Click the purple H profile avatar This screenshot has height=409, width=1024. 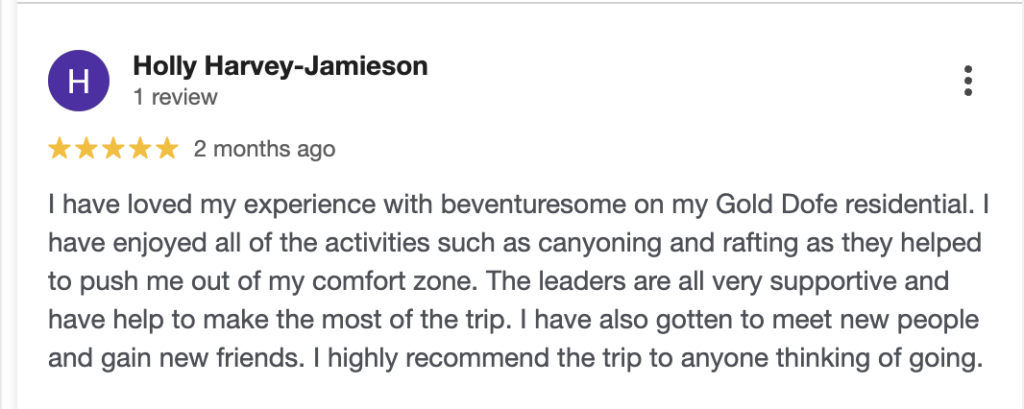(x=78, y=81)
